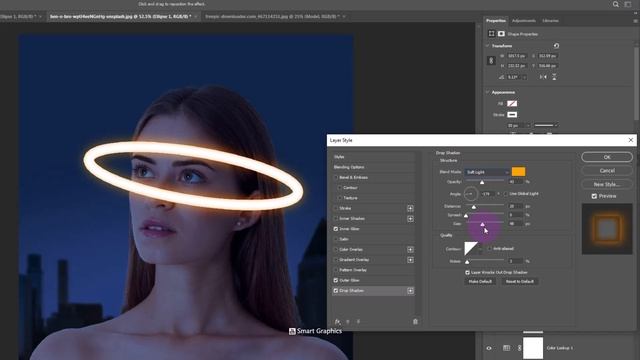Screen dimensions: 640x360
Task: Enable the Anti-aliased checkbox
Action: click(x=489, y=249)
